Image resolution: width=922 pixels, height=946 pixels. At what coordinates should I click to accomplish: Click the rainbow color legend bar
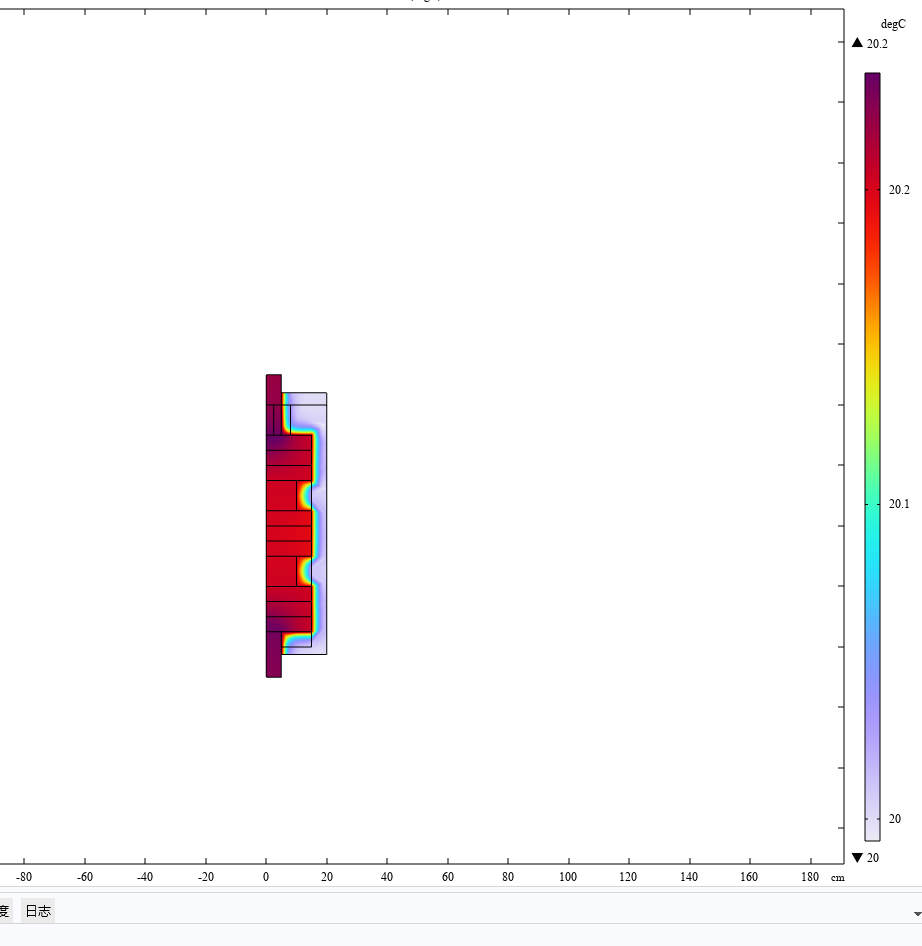[x=872, y=457]
